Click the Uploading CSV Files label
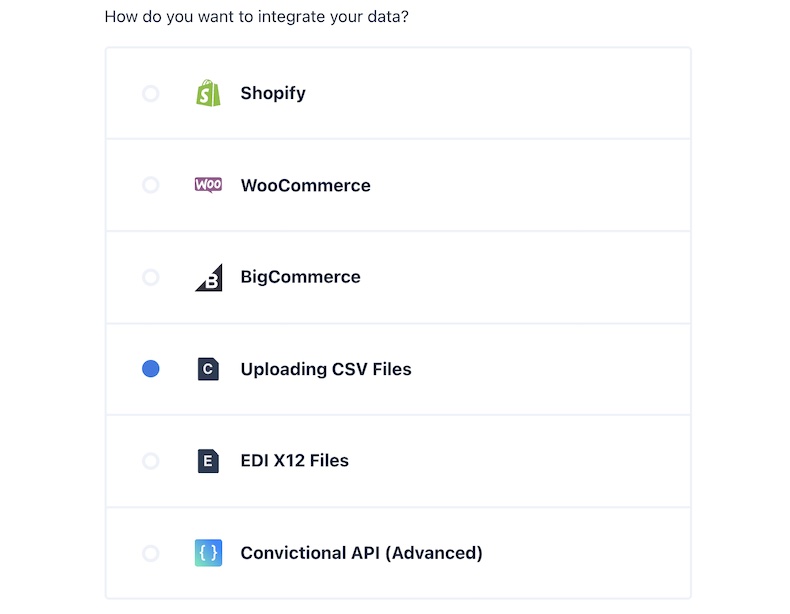 coord(326,369)
